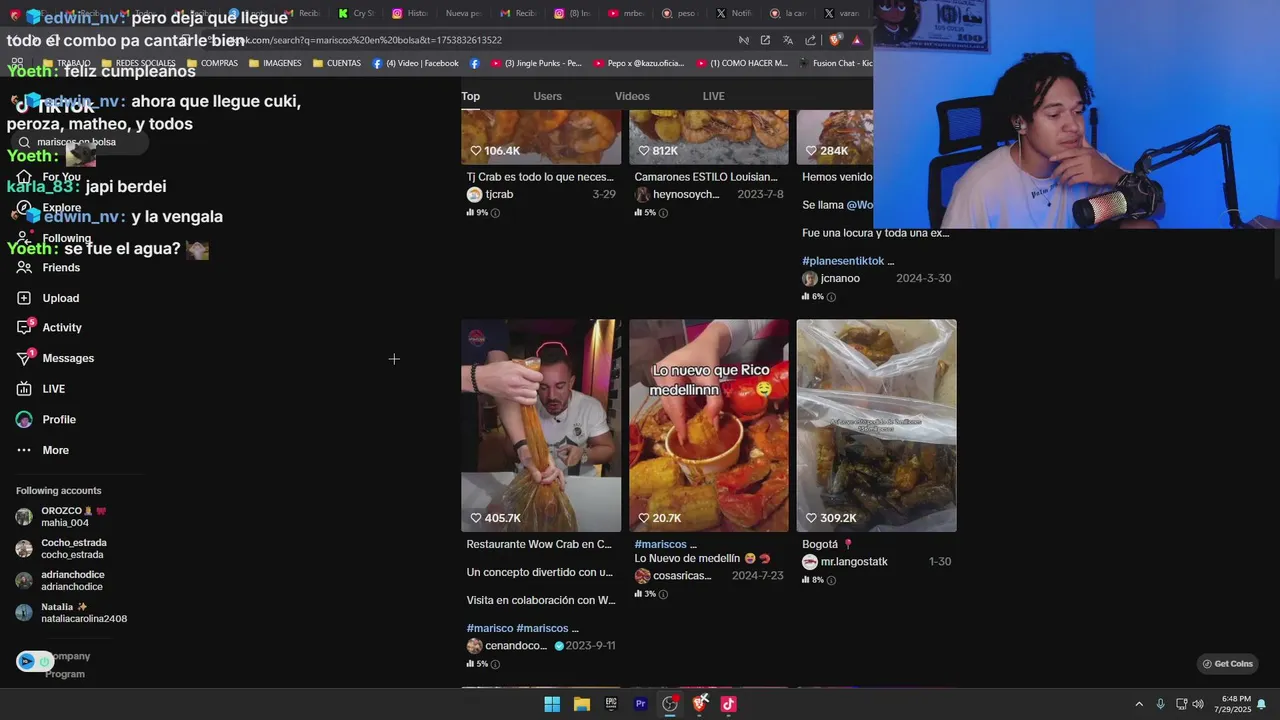Open Natalia nataliacarolina2408 followed account
1280x720 pixels.
point(72,613)
